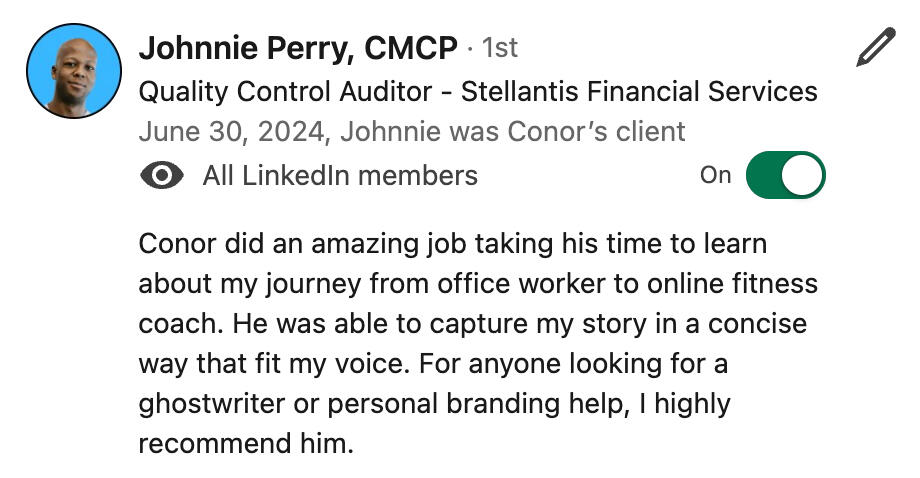The width and height of the screenshot is (920, 478).
Task: Click the eye visibility icon
Action: click(x=162, y=177)
